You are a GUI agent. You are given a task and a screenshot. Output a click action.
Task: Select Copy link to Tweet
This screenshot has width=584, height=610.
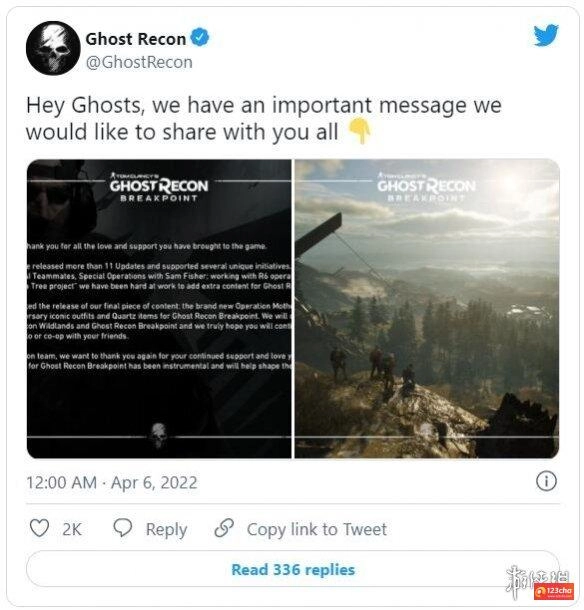coord(317,529)
